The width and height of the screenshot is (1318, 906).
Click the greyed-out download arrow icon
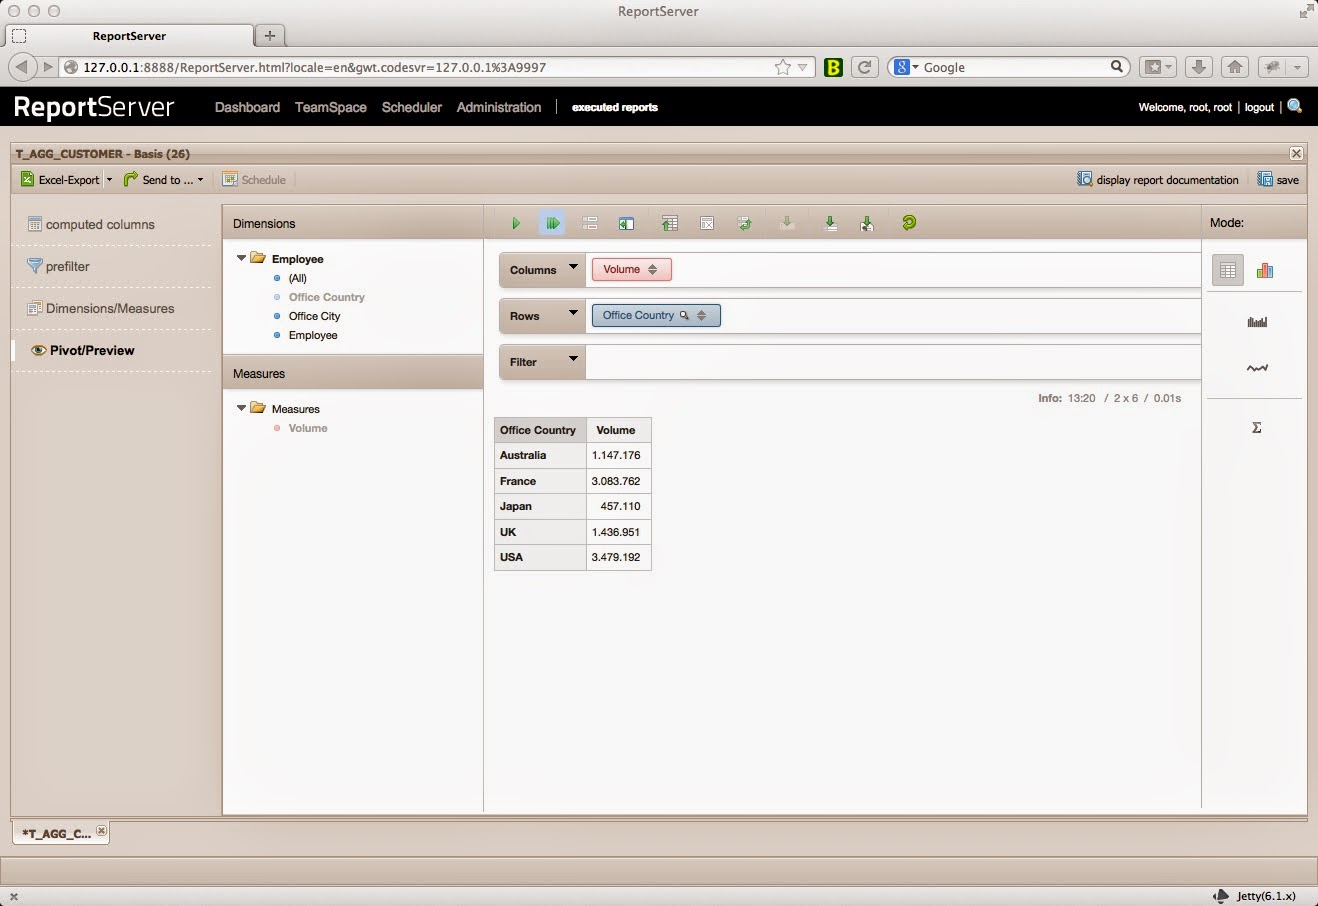pyautogui.click(x=787, y=223)
